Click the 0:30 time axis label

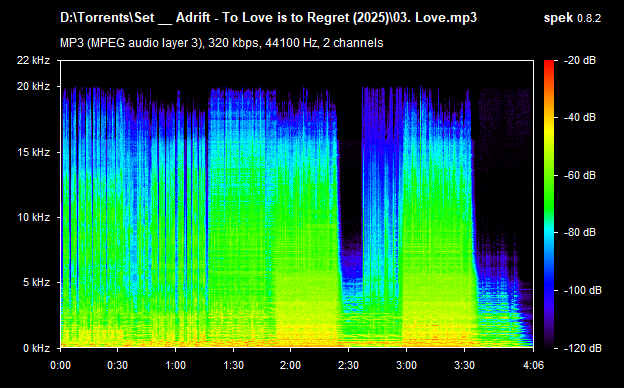(x=117, y=365)
